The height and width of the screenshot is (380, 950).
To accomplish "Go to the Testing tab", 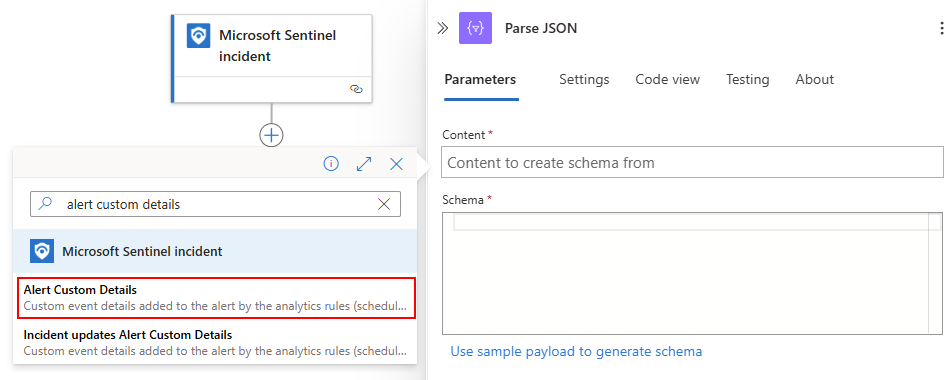I will 748,79.
